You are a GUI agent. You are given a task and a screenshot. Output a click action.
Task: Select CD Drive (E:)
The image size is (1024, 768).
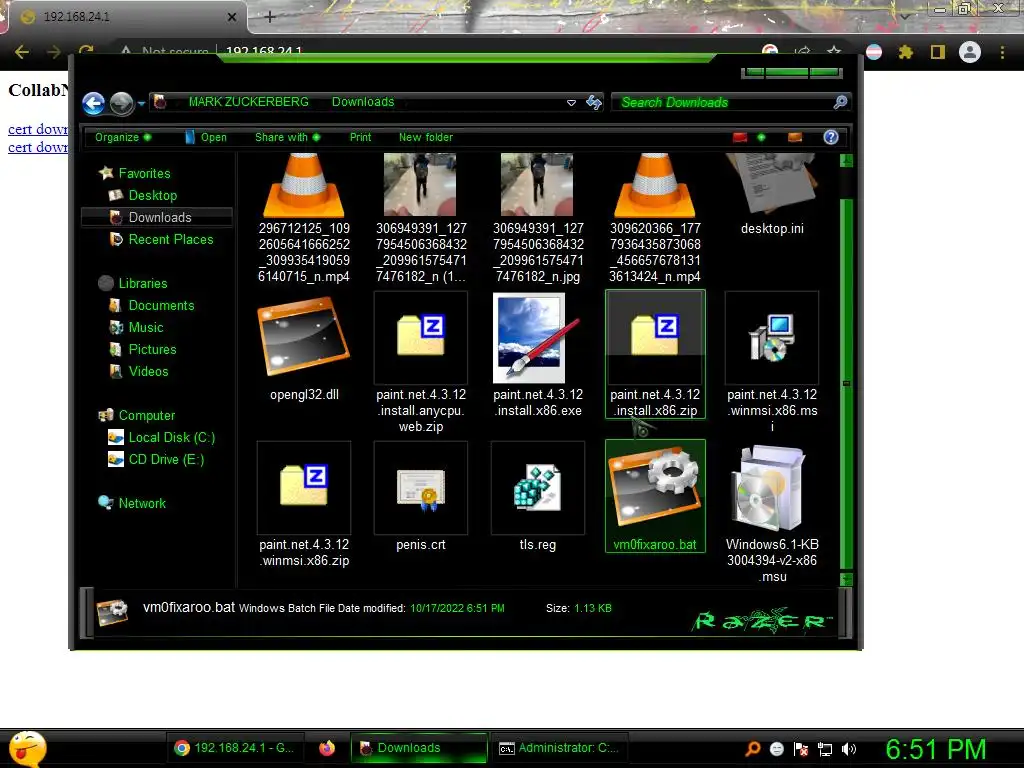(x=166, y=460)
